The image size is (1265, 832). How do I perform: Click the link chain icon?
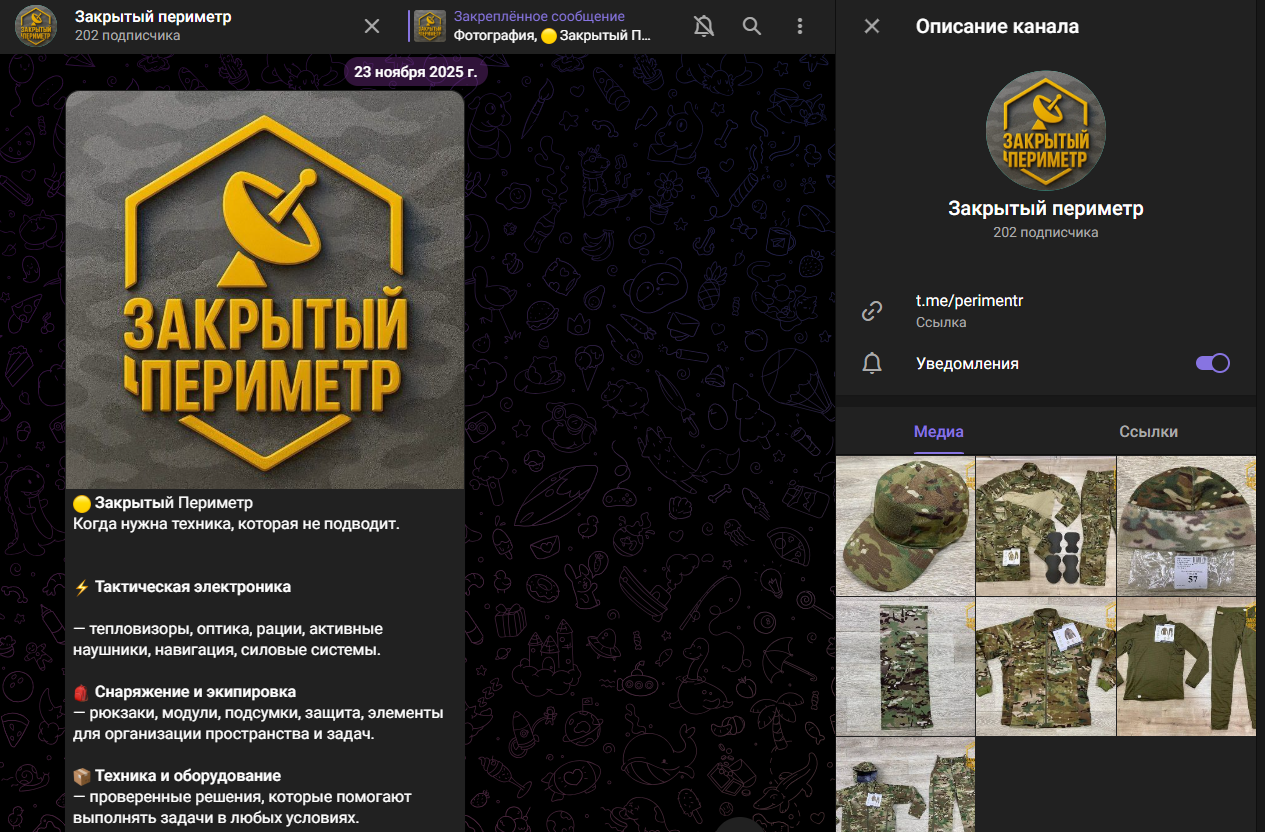(872, 311)
